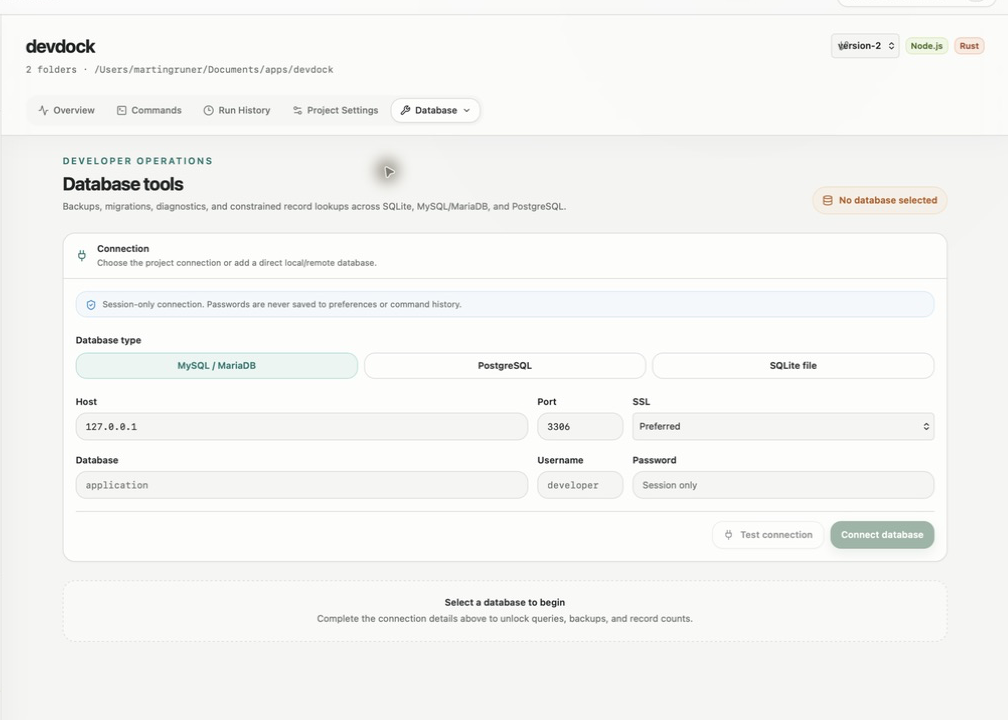Click the Connect database button
1008x720 pixels.
click(882, 535)
